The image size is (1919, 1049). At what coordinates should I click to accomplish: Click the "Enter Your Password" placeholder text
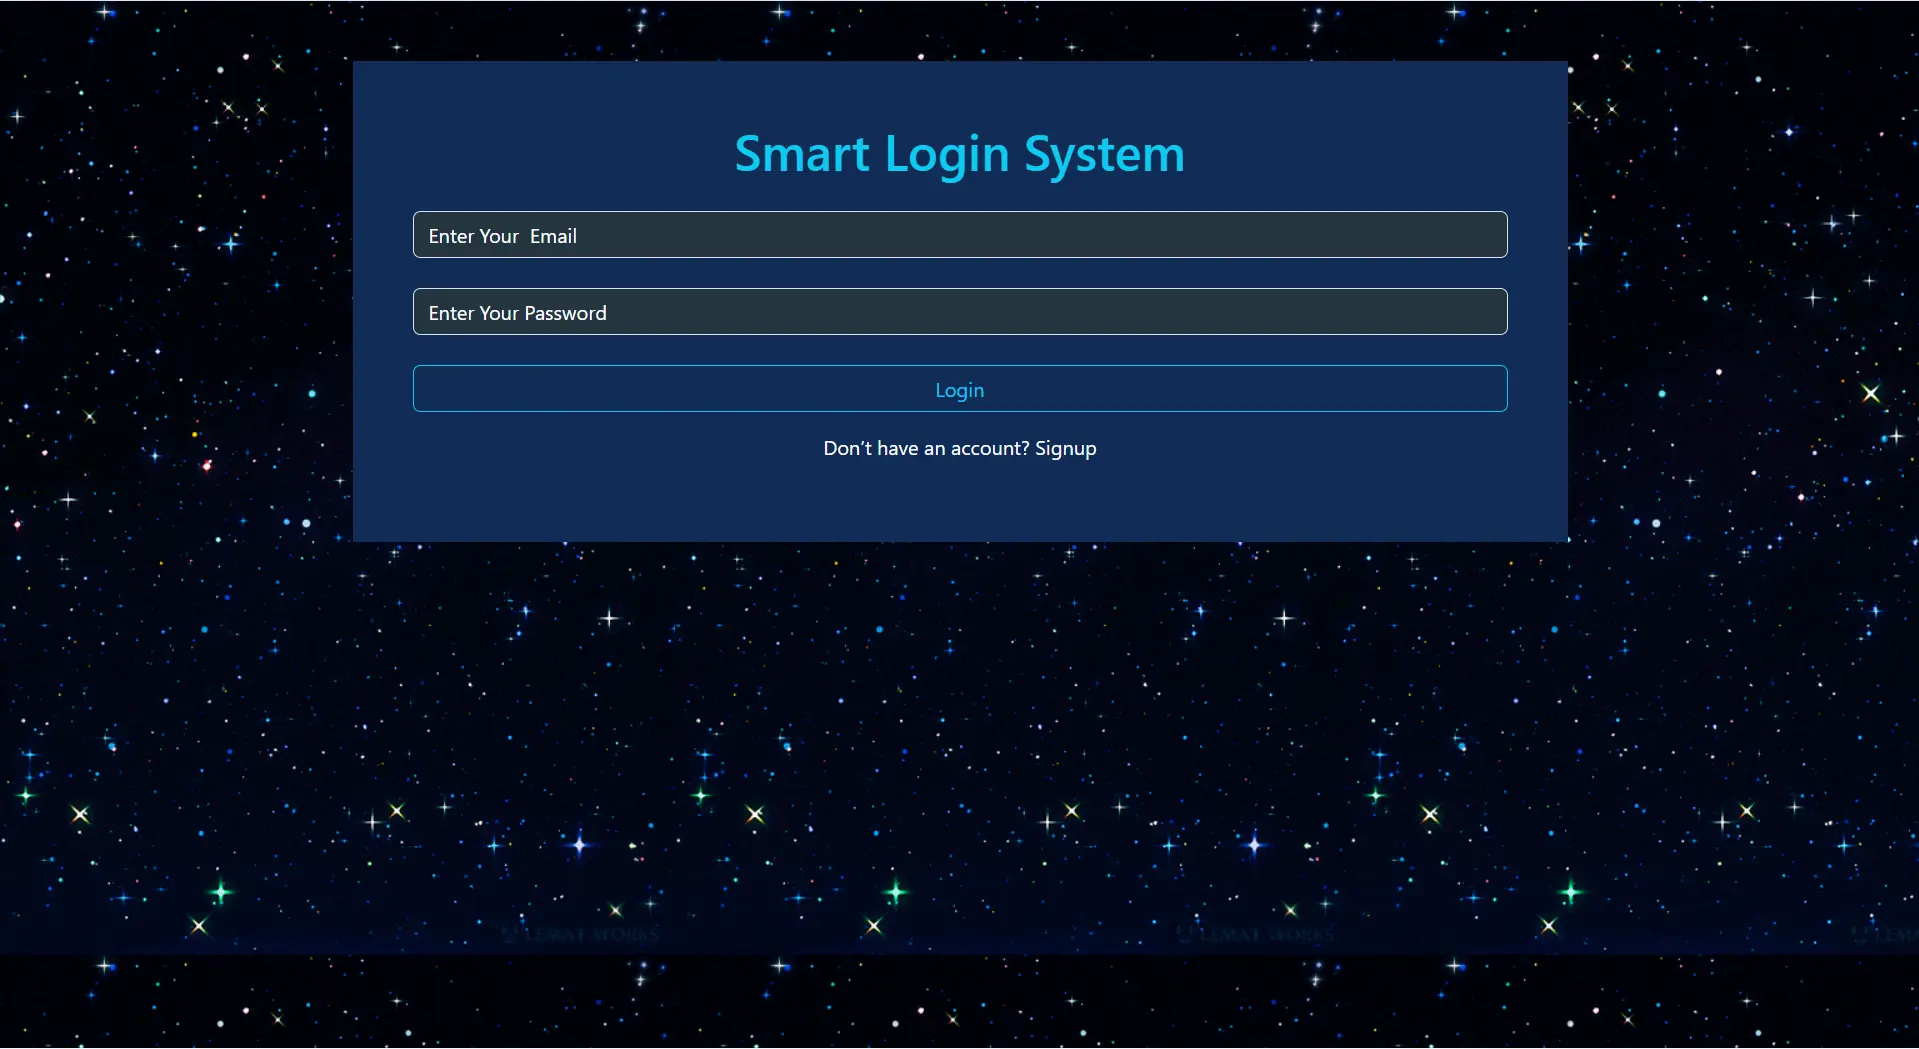pyautogui.click(x=517, y=313)
